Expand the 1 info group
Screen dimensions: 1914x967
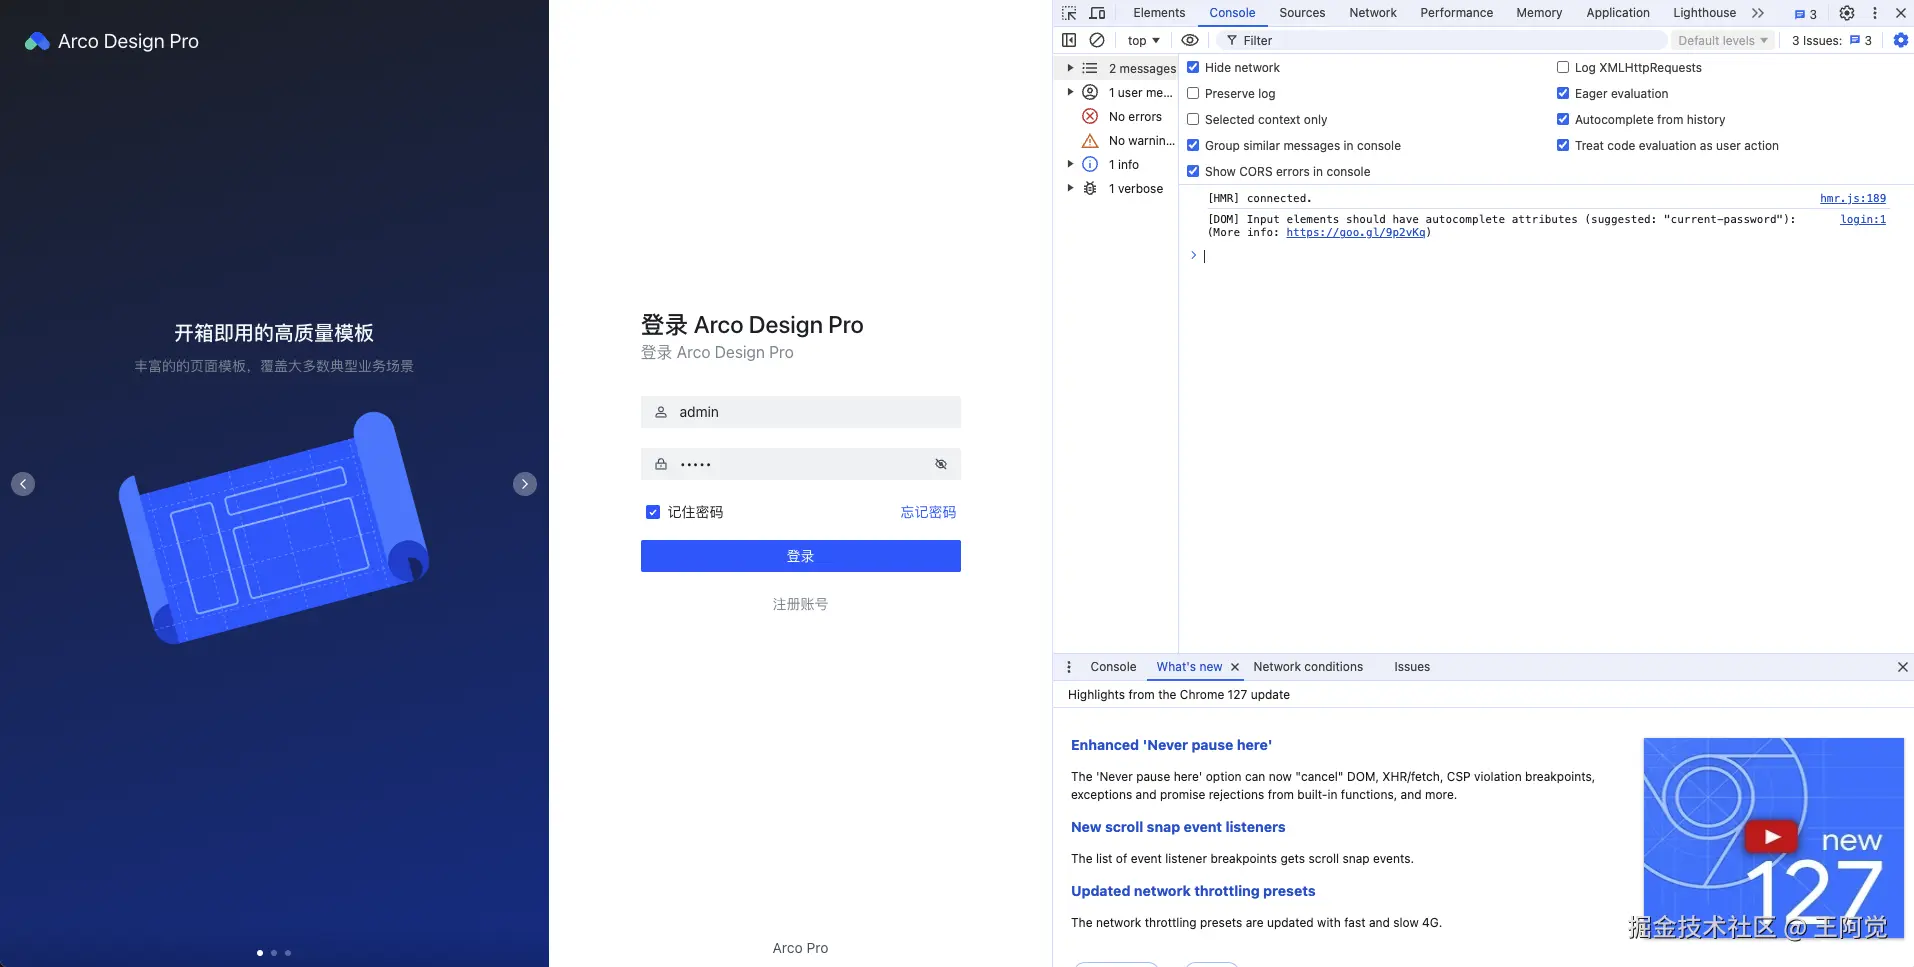tap(1070, 164)
